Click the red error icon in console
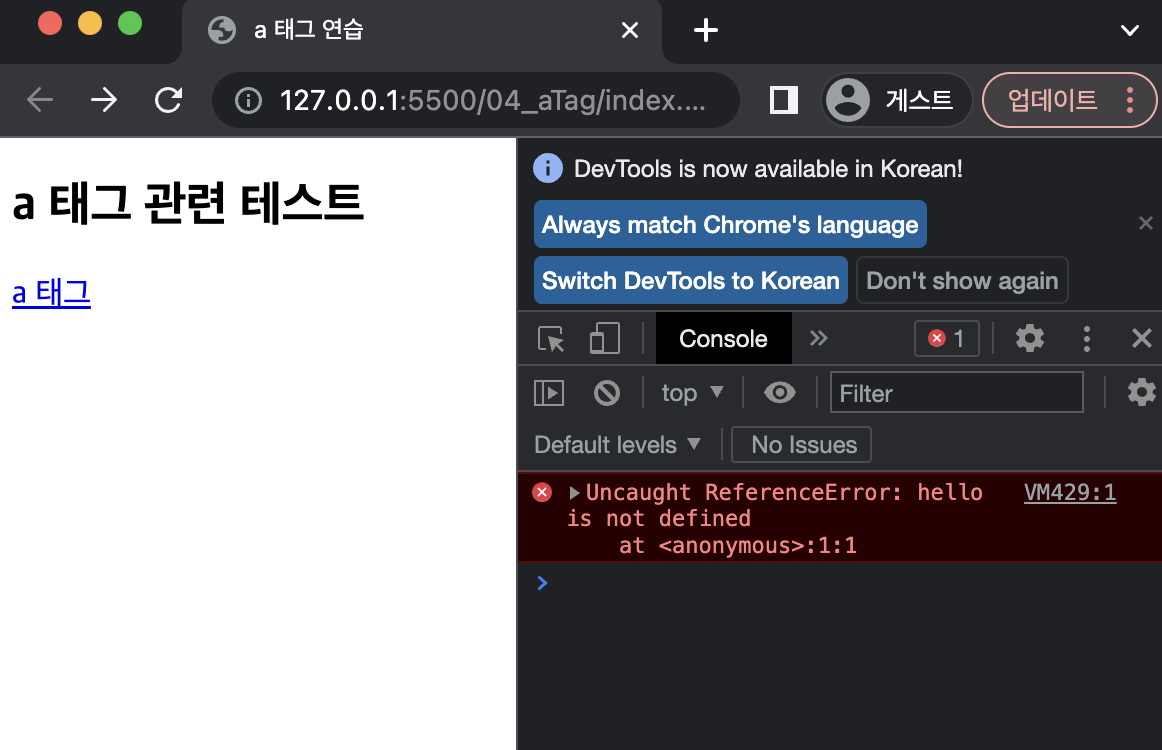Image resolution: width=1162 pixels, height=750 pixels. 542,493
